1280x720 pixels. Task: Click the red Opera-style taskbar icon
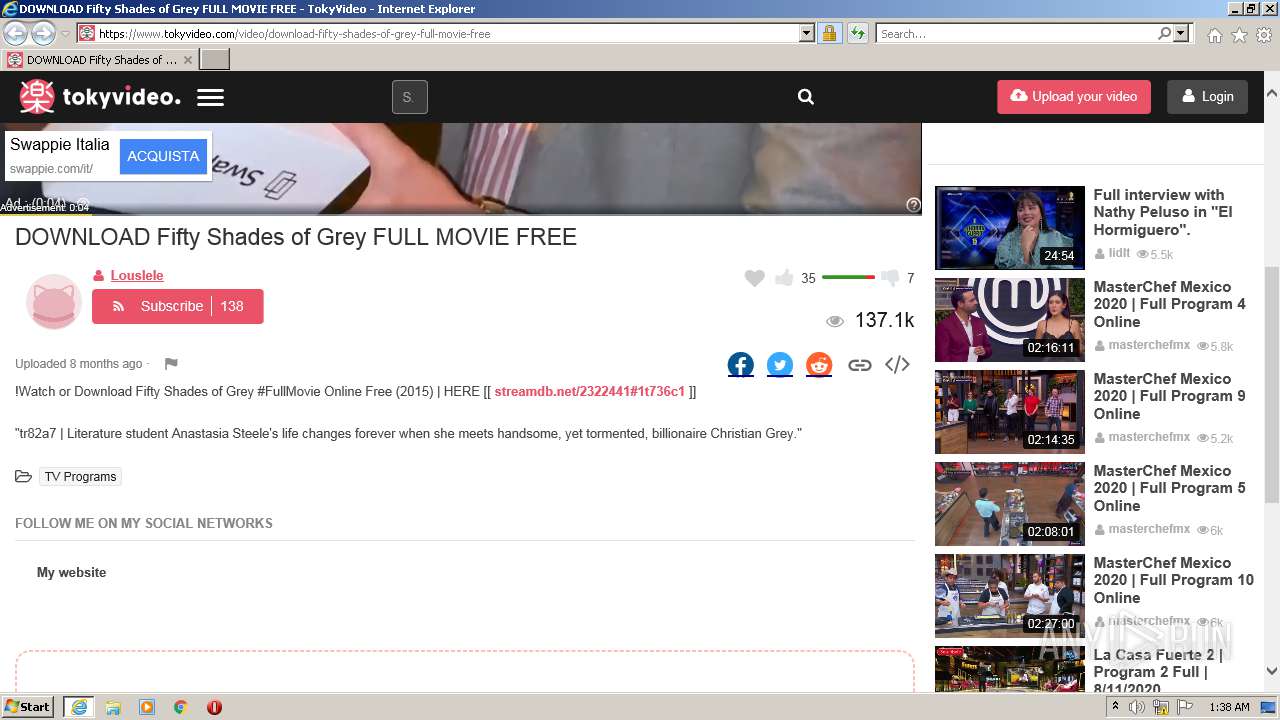(214, 707)
